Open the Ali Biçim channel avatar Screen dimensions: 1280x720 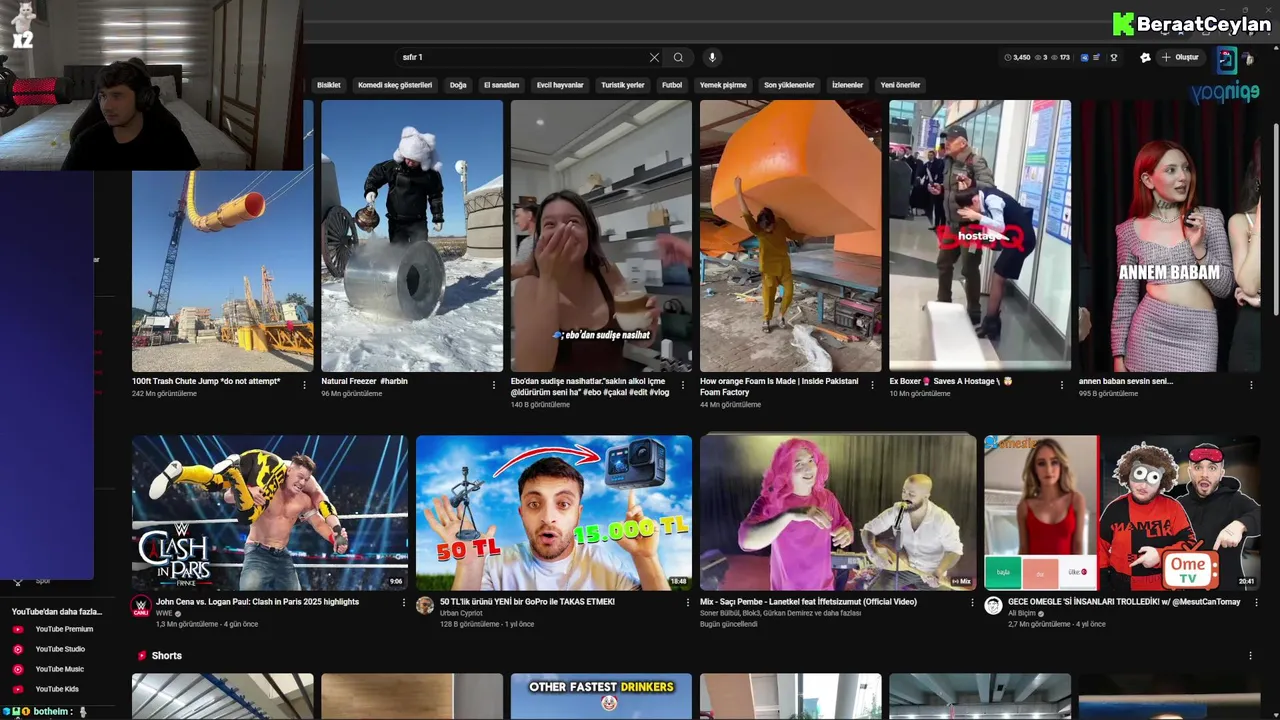coord(993,606)
